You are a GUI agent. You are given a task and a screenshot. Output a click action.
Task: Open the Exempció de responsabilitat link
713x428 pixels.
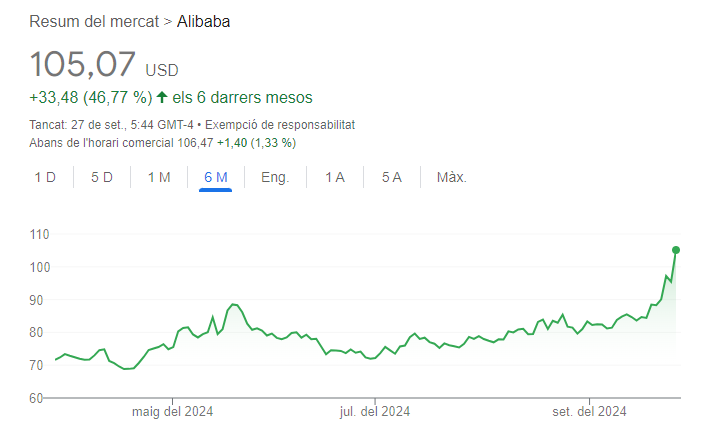[280, 125]
